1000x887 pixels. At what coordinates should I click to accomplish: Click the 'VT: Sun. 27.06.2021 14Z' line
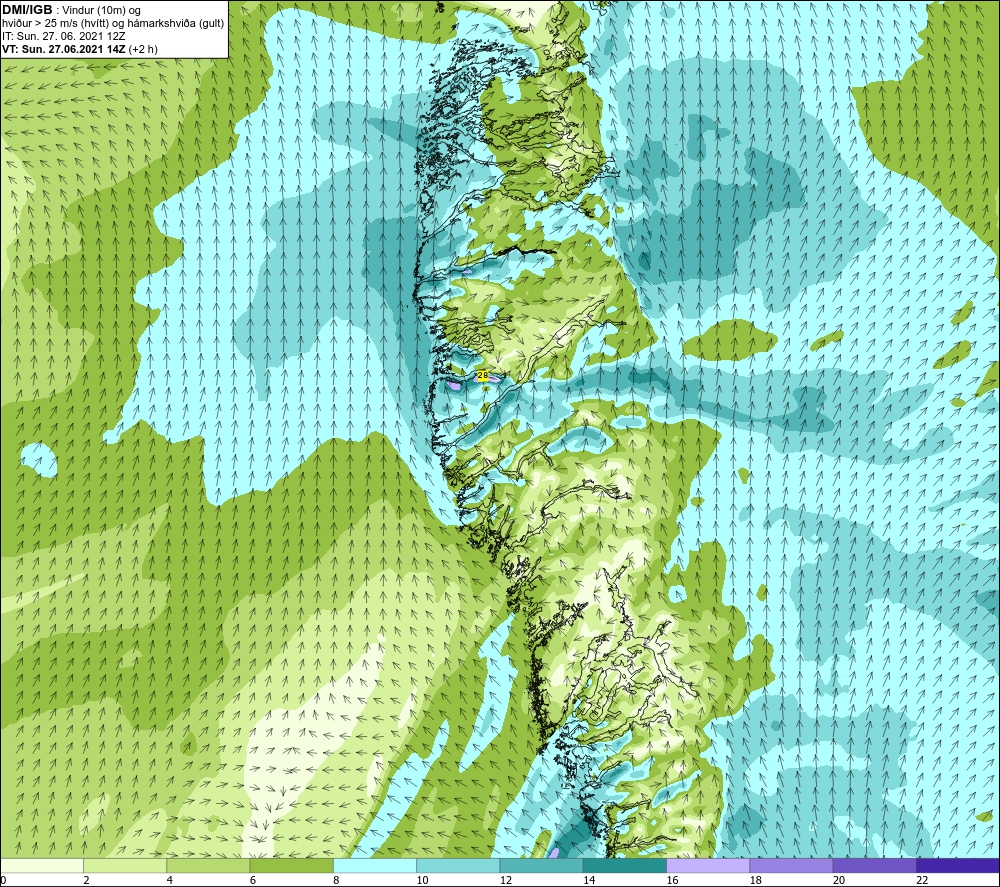[64, 49]
